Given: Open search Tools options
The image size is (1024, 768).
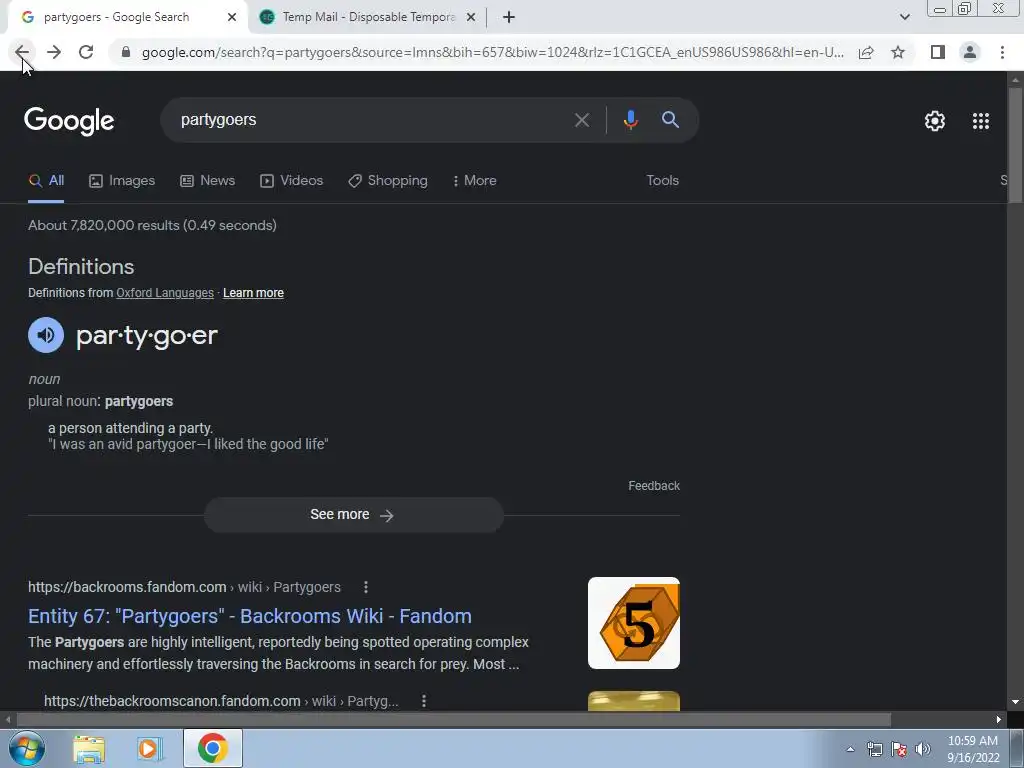Looking at the screenshot, I should pyautogui.click(x=662, y=181).
